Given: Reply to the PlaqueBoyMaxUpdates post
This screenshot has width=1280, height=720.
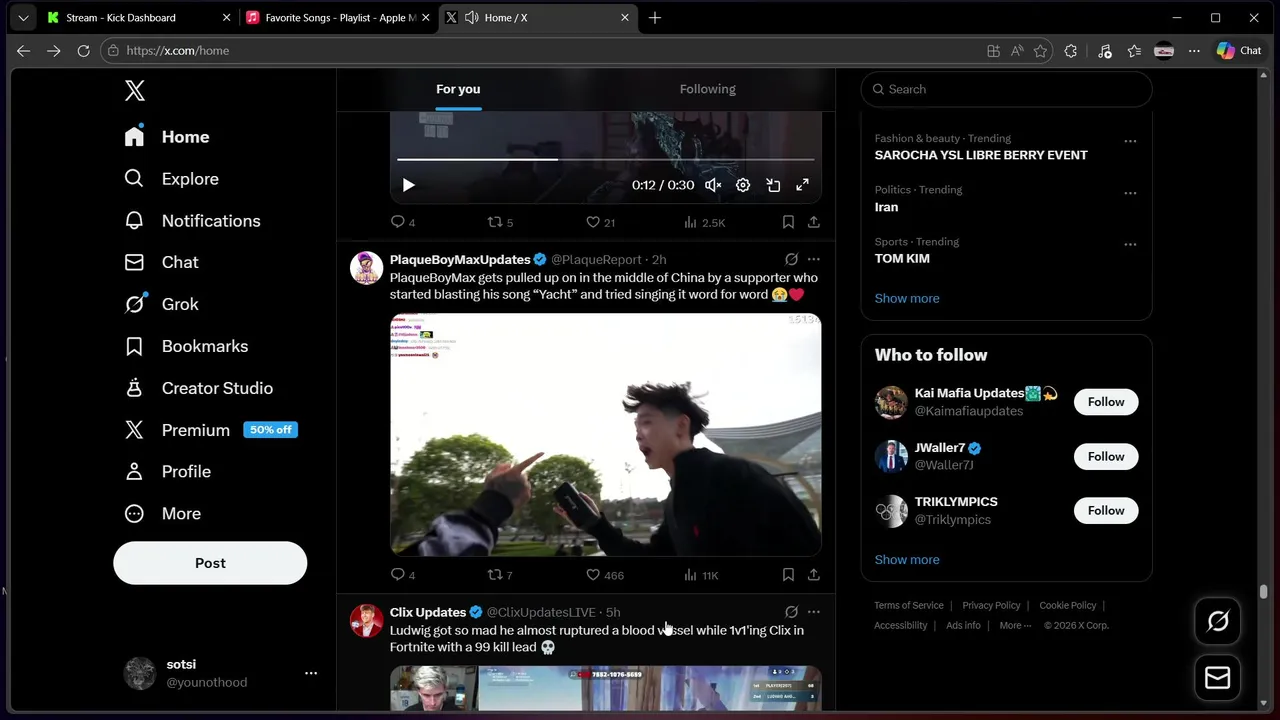Looking at the screenshot, I should 403,575.
